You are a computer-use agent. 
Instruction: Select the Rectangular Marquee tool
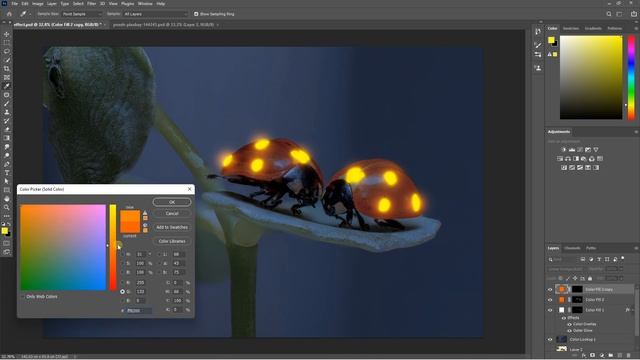point(7,43)
